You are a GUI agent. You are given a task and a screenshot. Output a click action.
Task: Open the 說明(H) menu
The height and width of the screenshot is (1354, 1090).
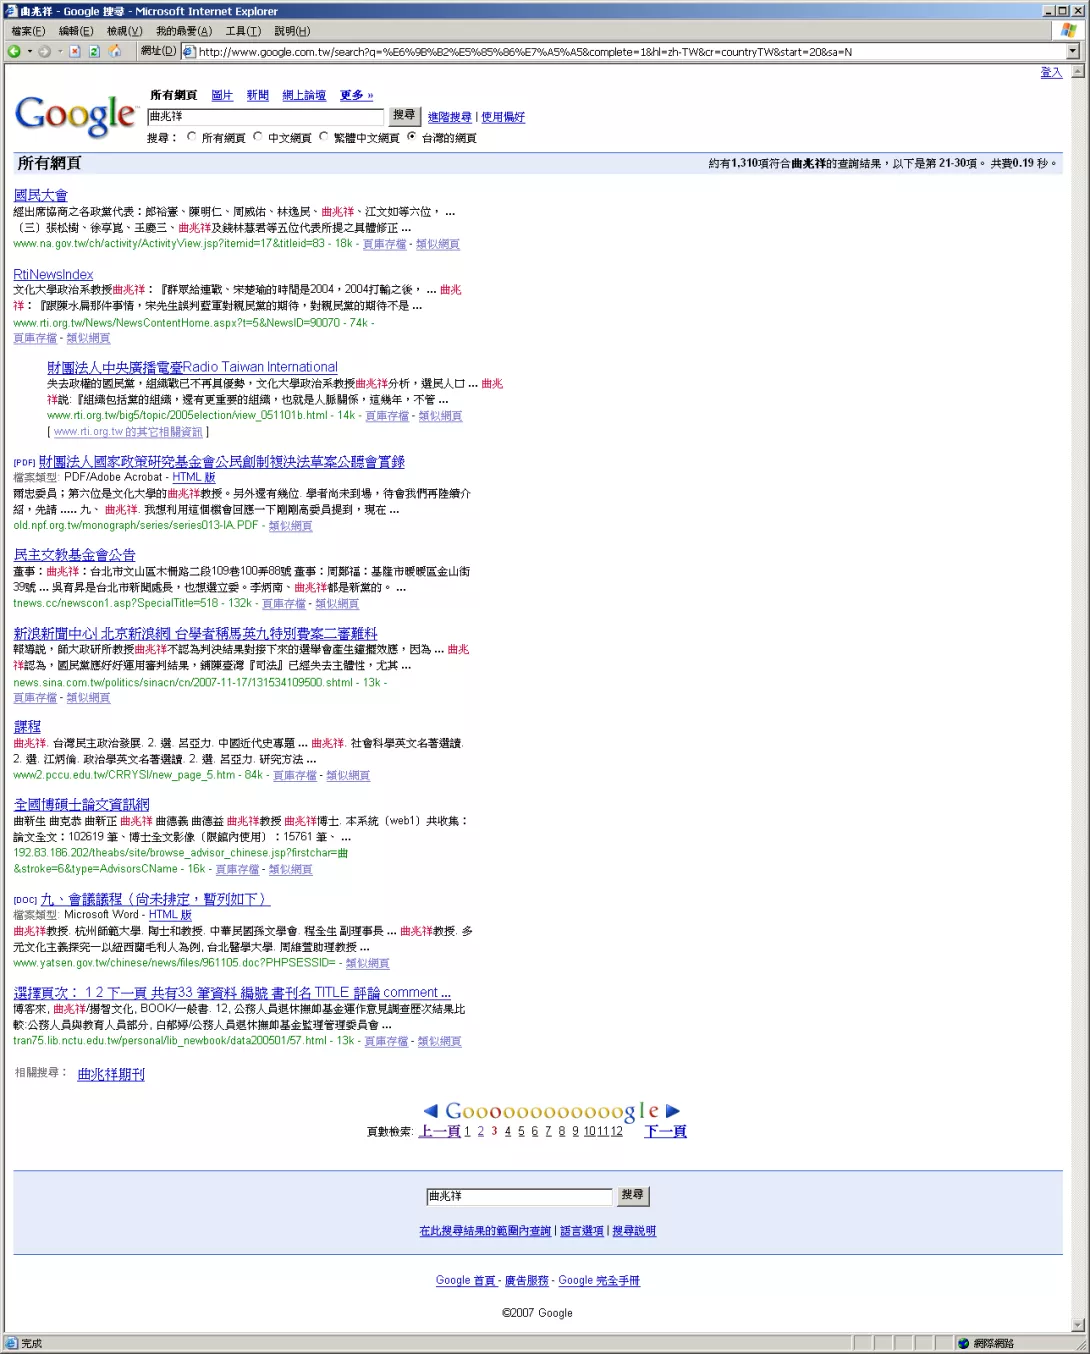point(292,31)
